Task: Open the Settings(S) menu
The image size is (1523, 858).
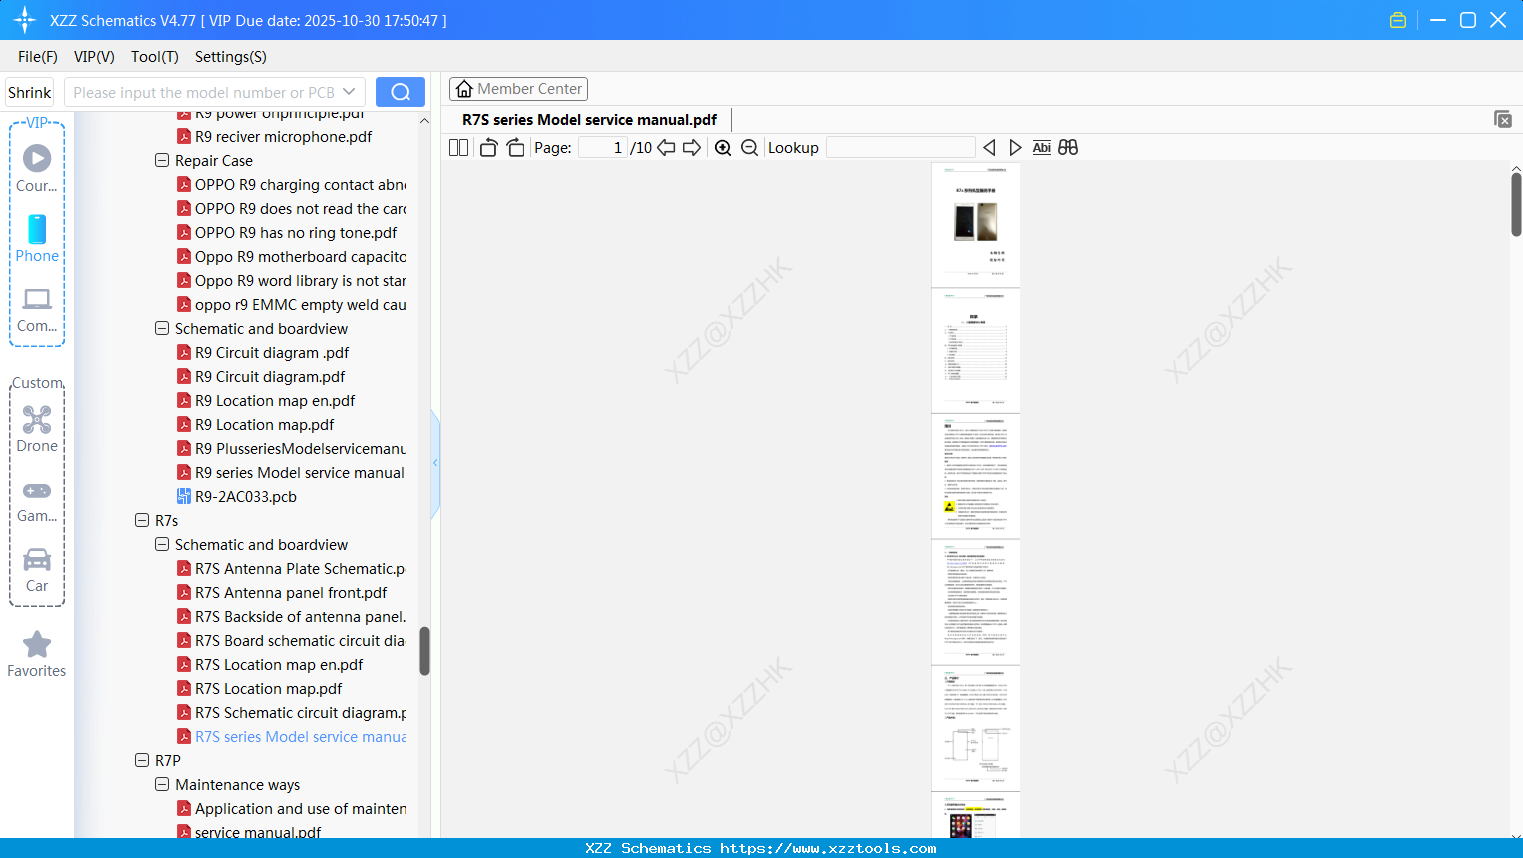Action: [231, 57]
